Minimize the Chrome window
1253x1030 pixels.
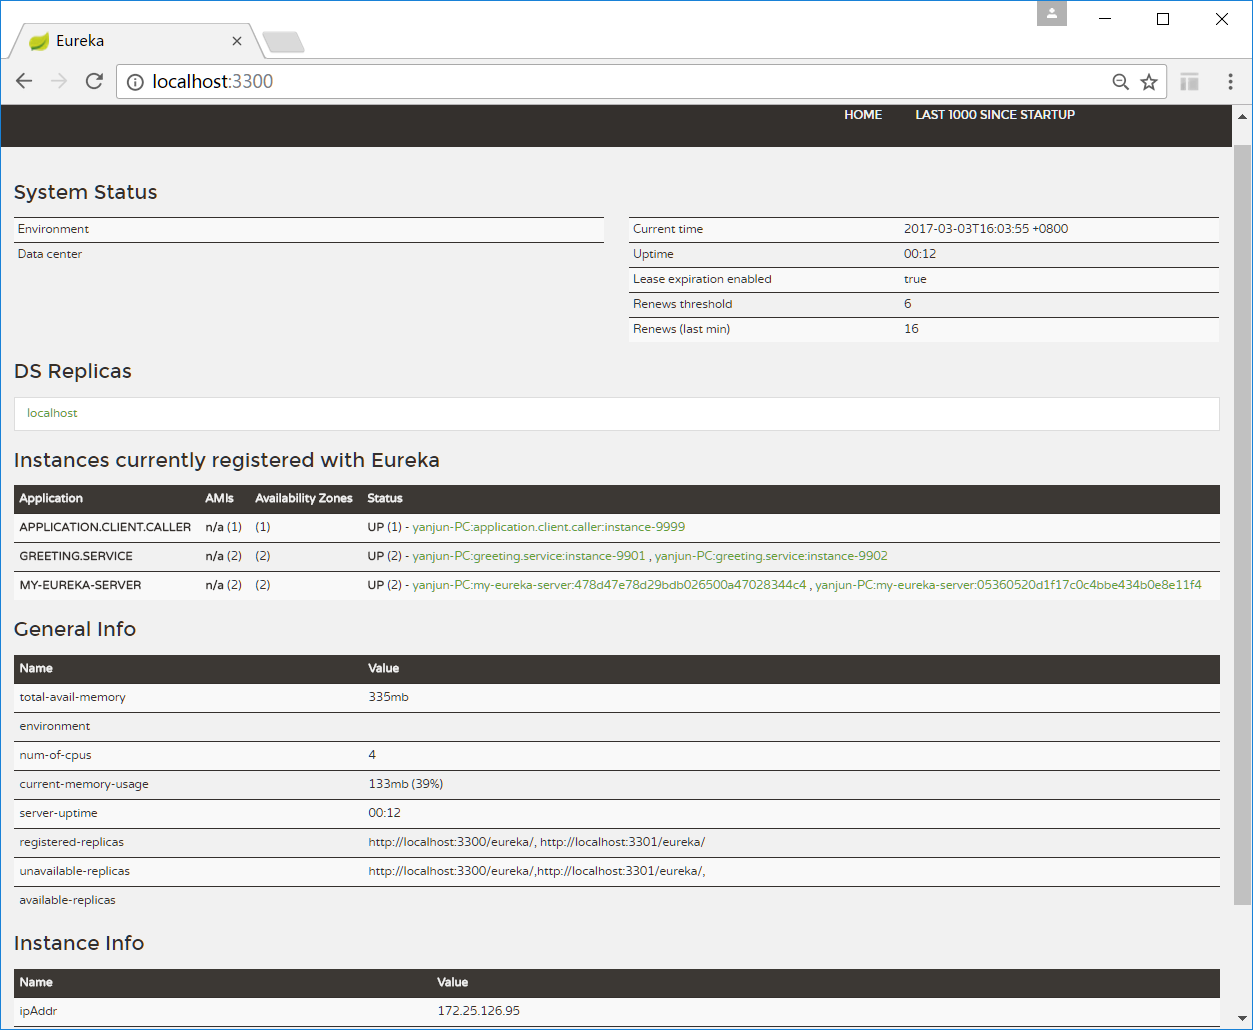tap(1105, 19)
